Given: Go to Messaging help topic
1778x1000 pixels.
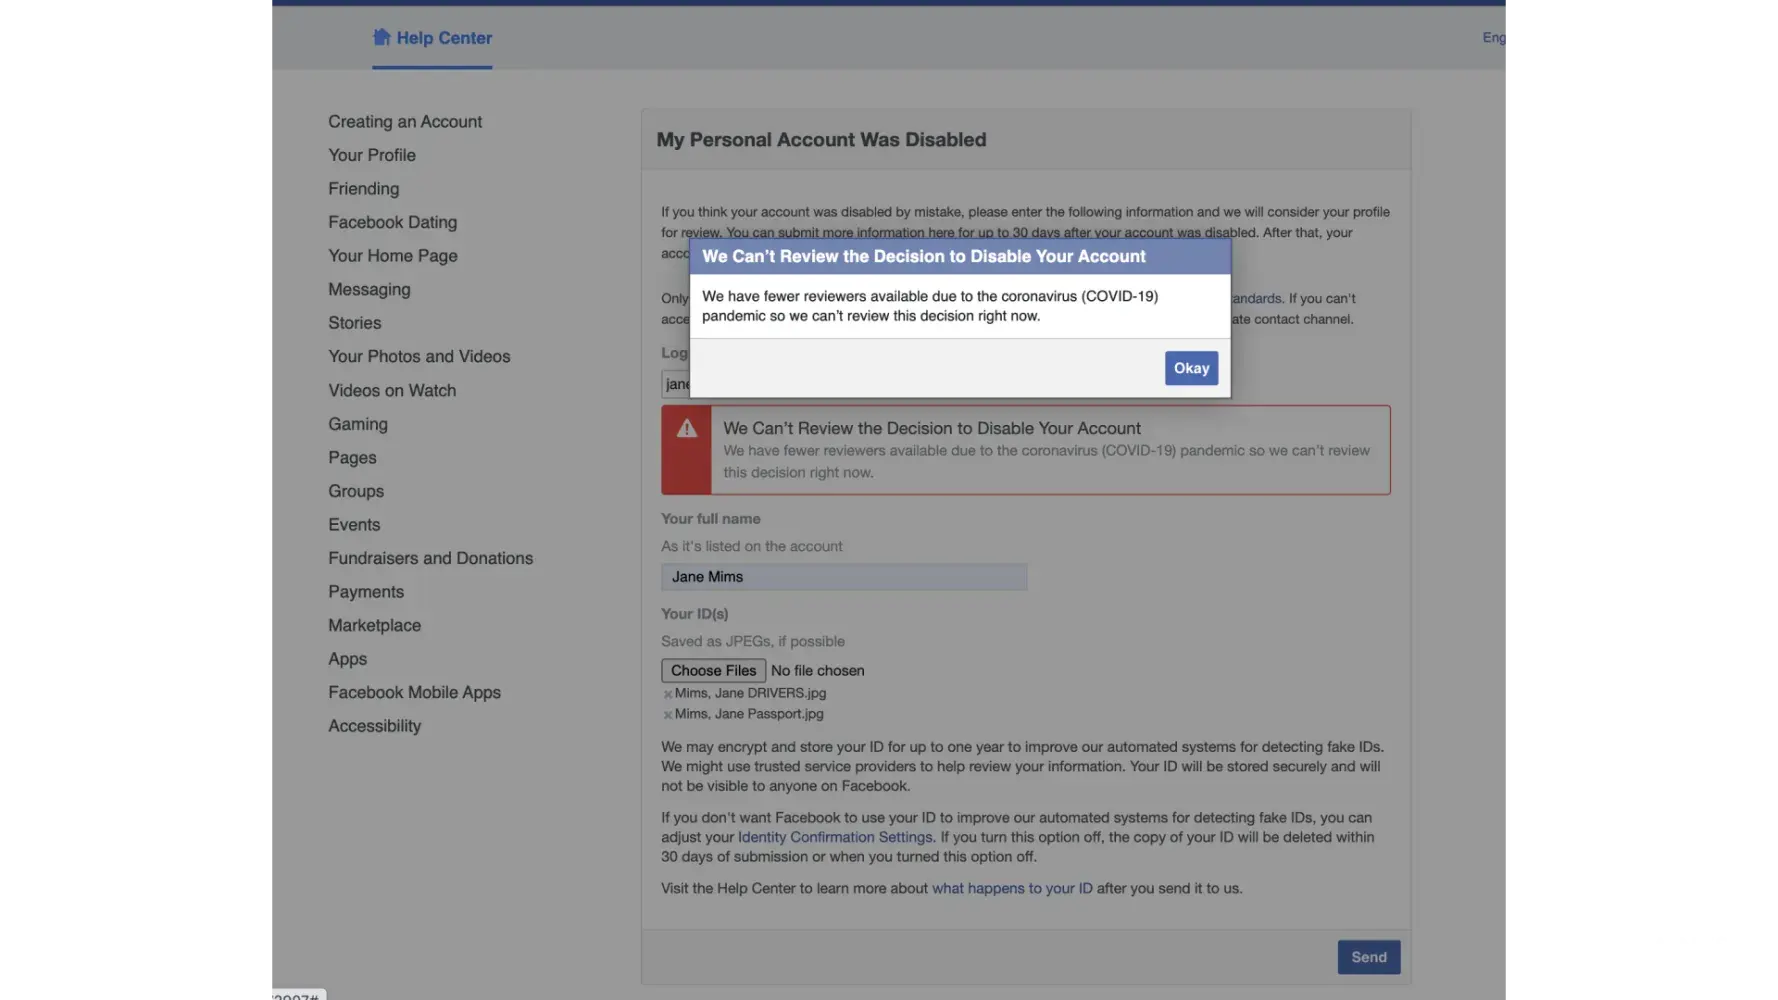Looking at the screenshot, I should [369, 289].
